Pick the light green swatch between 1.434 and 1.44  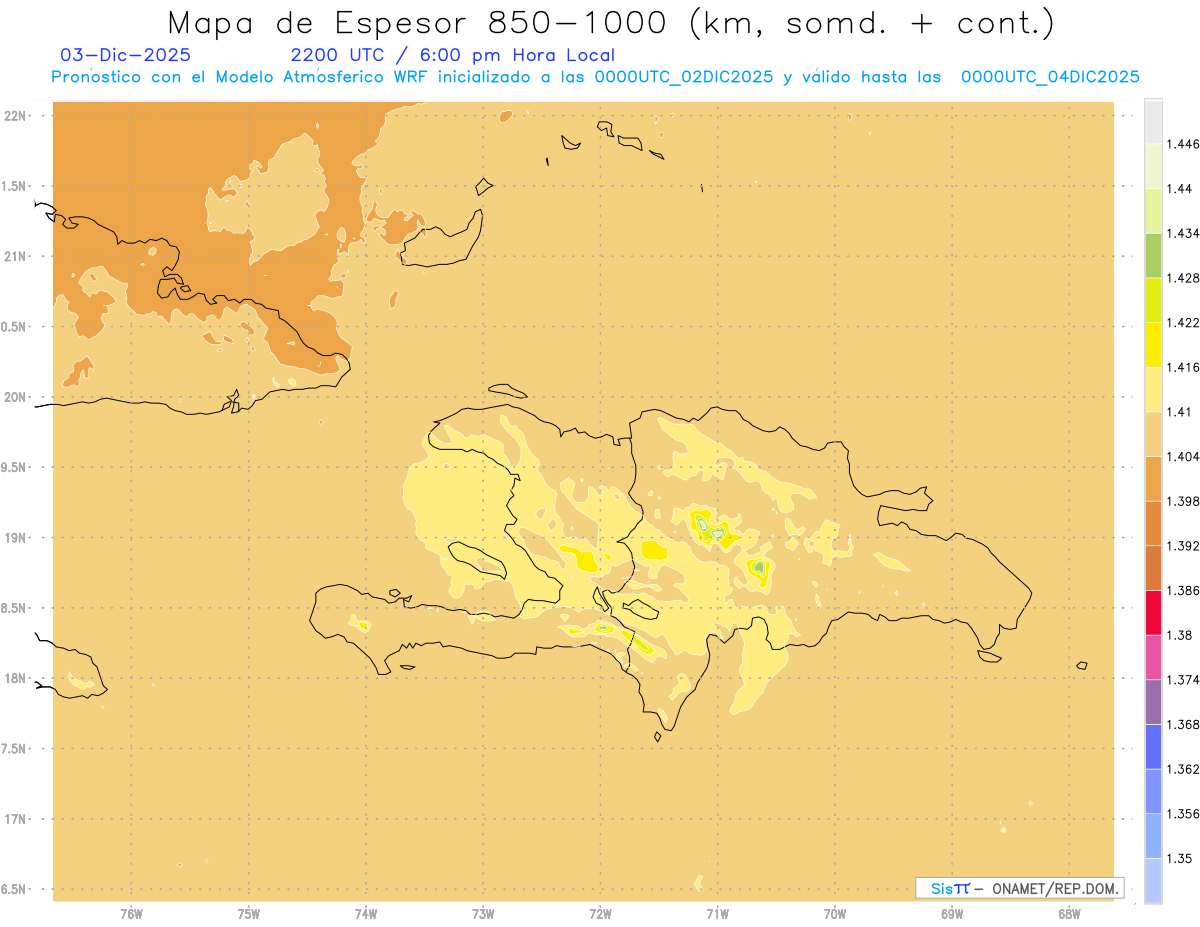click(1153, 210)
